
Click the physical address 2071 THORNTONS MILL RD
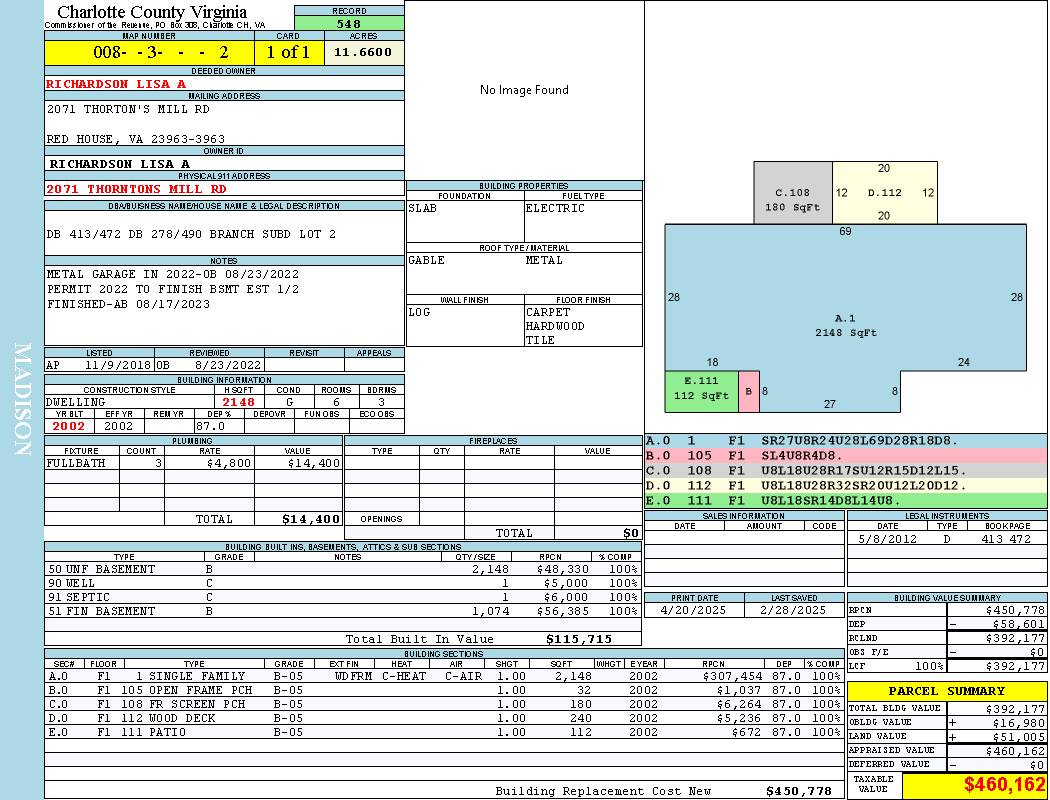(x=137, y=189)
